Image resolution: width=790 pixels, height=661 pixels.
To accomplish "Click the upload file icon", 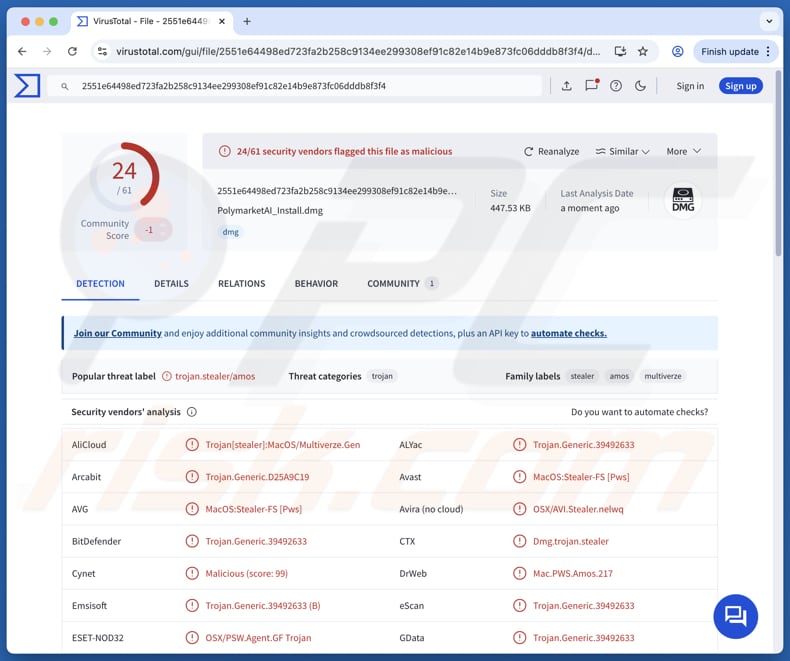I will (566, 86).
